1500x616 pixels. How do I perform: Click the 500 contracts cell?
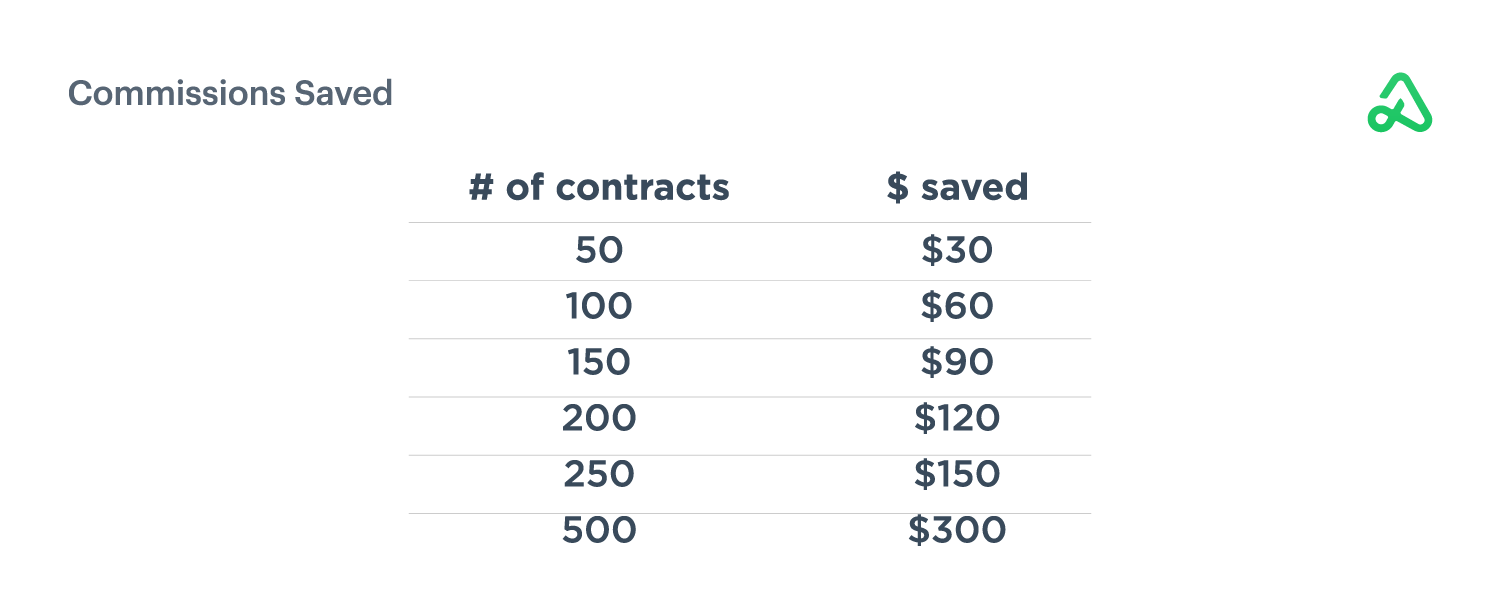(x=599, y=530)
